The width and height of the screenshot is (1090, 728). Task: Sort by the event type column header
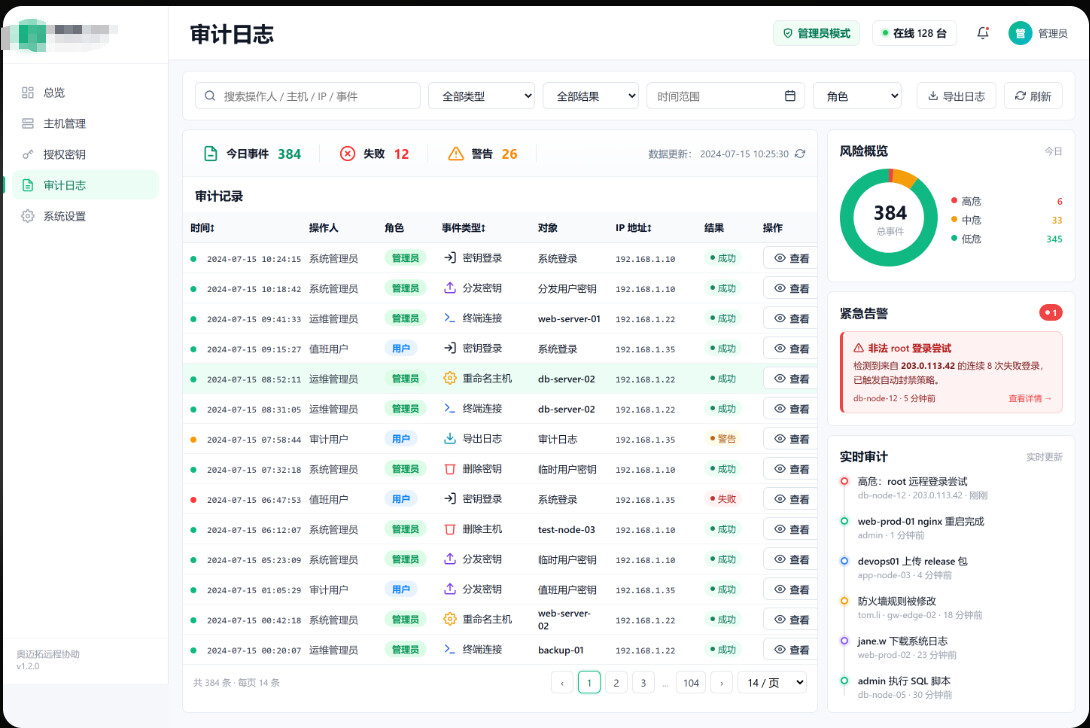click(464, 227)
